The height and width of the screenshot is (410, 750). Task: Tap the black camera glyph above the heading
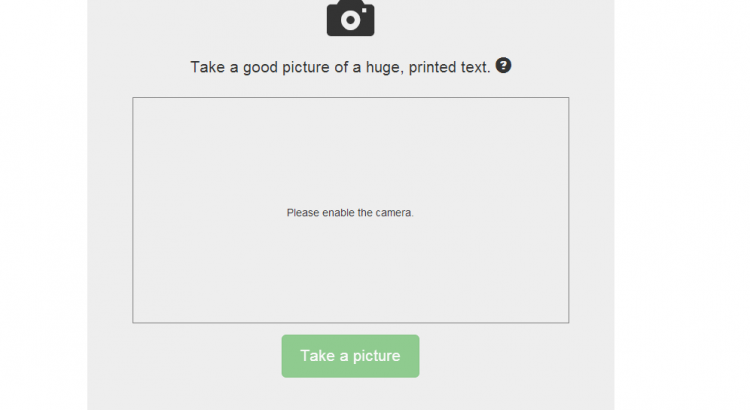tap(351, 18)
